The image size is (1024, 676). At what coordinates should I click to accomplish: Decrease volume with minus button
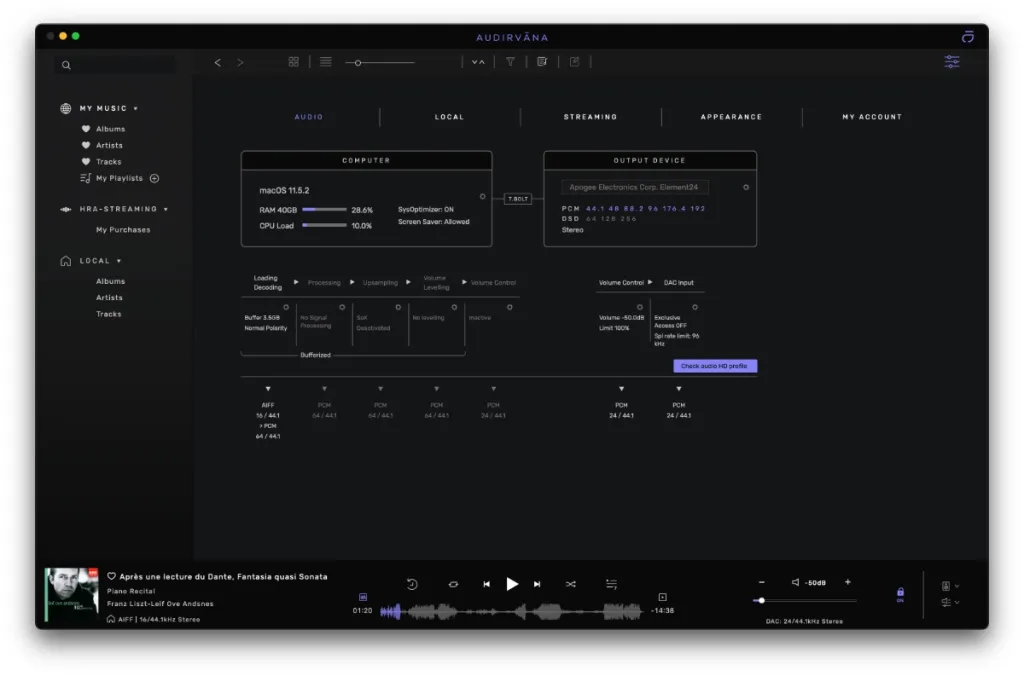[x=761, y=582]
